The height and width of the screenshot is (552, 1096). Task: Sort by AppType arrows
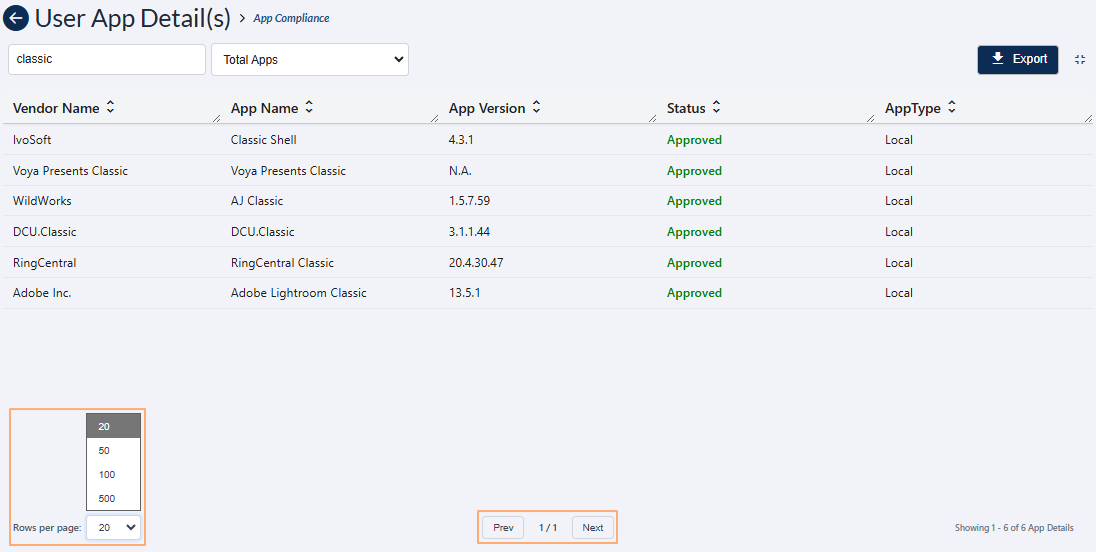tap(951, 108)
